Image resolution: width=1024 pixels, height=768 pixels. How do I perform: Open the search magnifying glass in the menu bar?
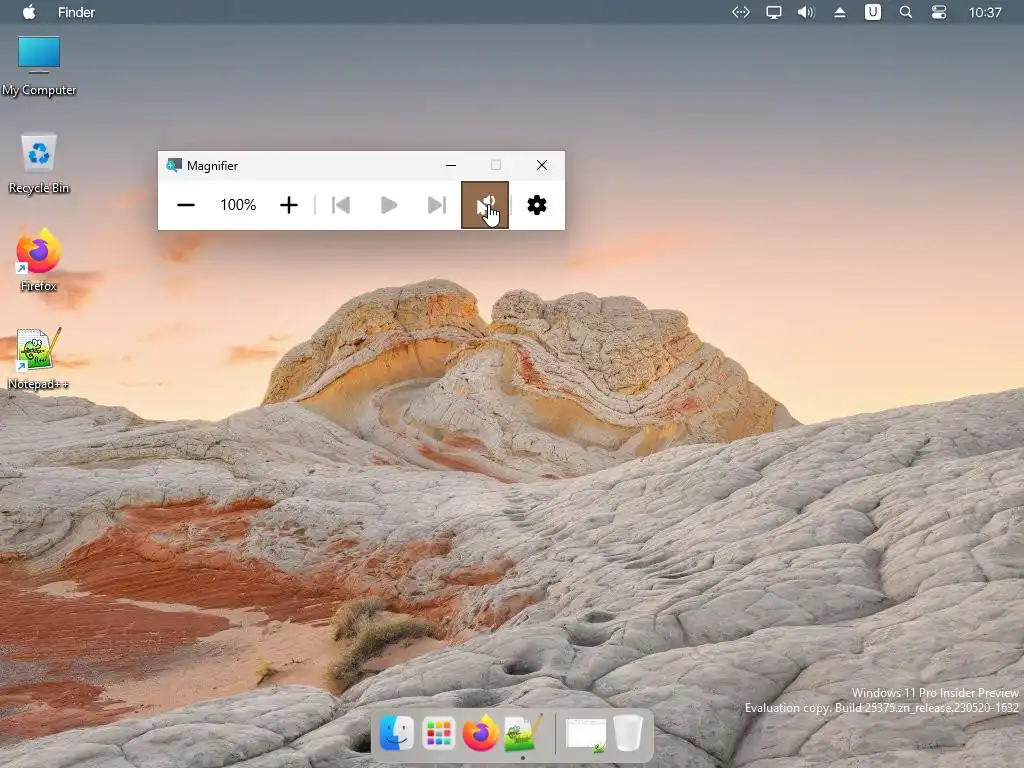click(x=906, y=12)
